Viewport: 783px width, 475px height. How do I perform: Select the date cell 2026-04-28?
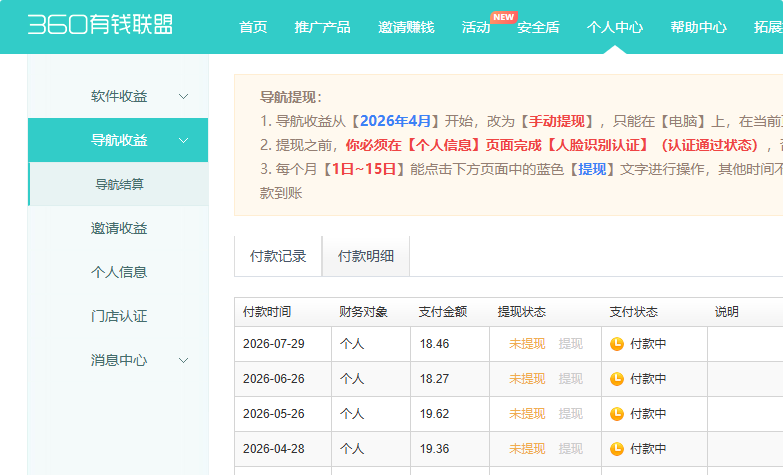click(x=274, y=449)
